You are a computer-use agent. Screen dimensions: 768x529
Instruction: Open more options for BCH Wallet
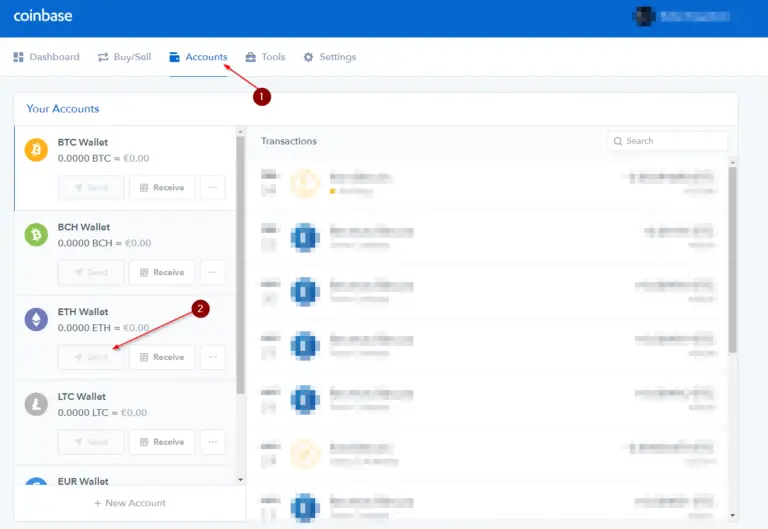213,272
